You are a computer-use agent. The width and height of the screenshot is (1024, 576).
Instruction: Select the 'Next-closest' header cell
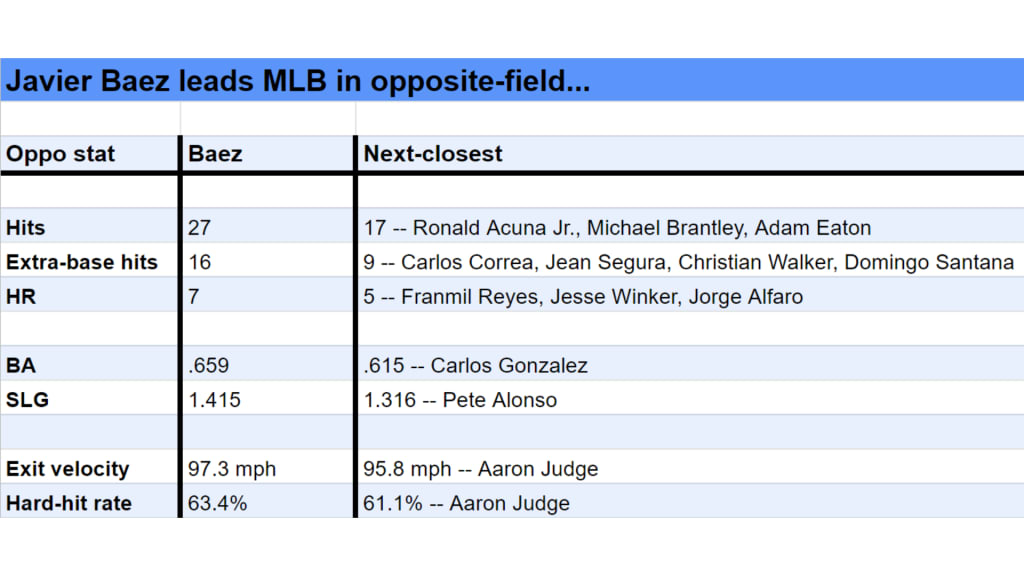click(691, 154)
